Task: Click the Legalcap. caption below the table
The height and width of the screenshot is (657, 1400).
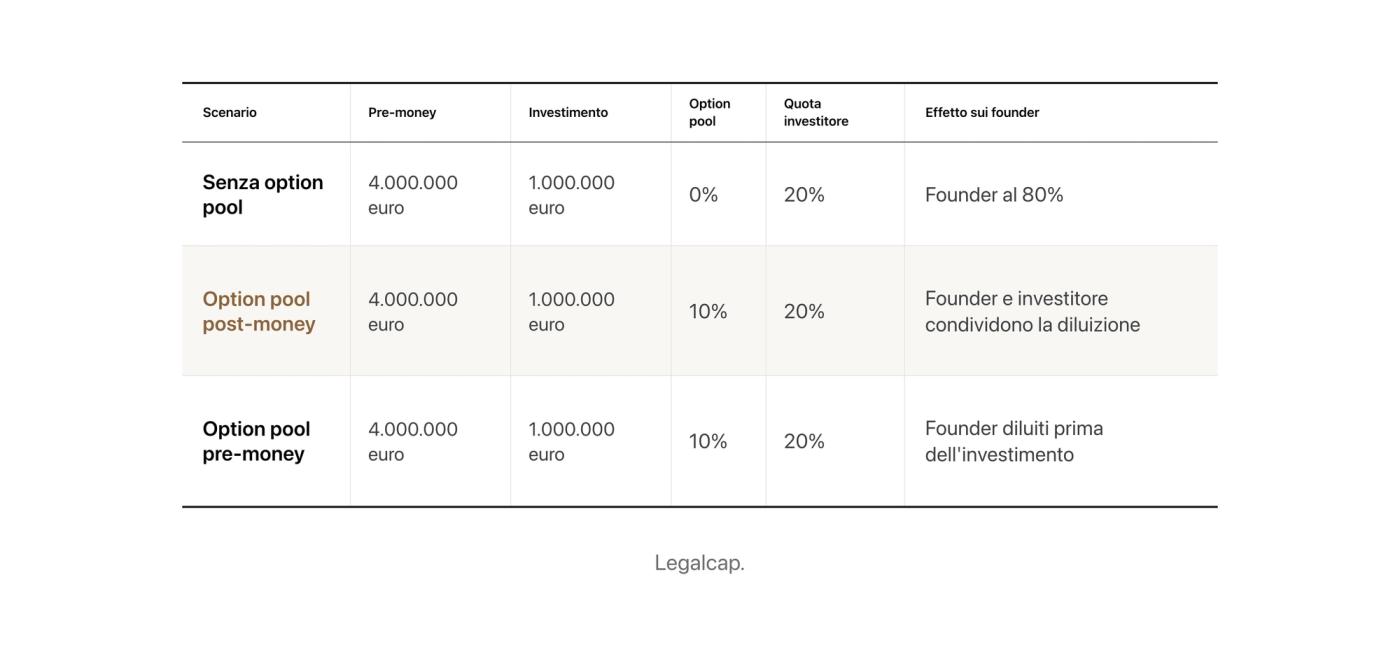Action: click(x=700, y=562)
